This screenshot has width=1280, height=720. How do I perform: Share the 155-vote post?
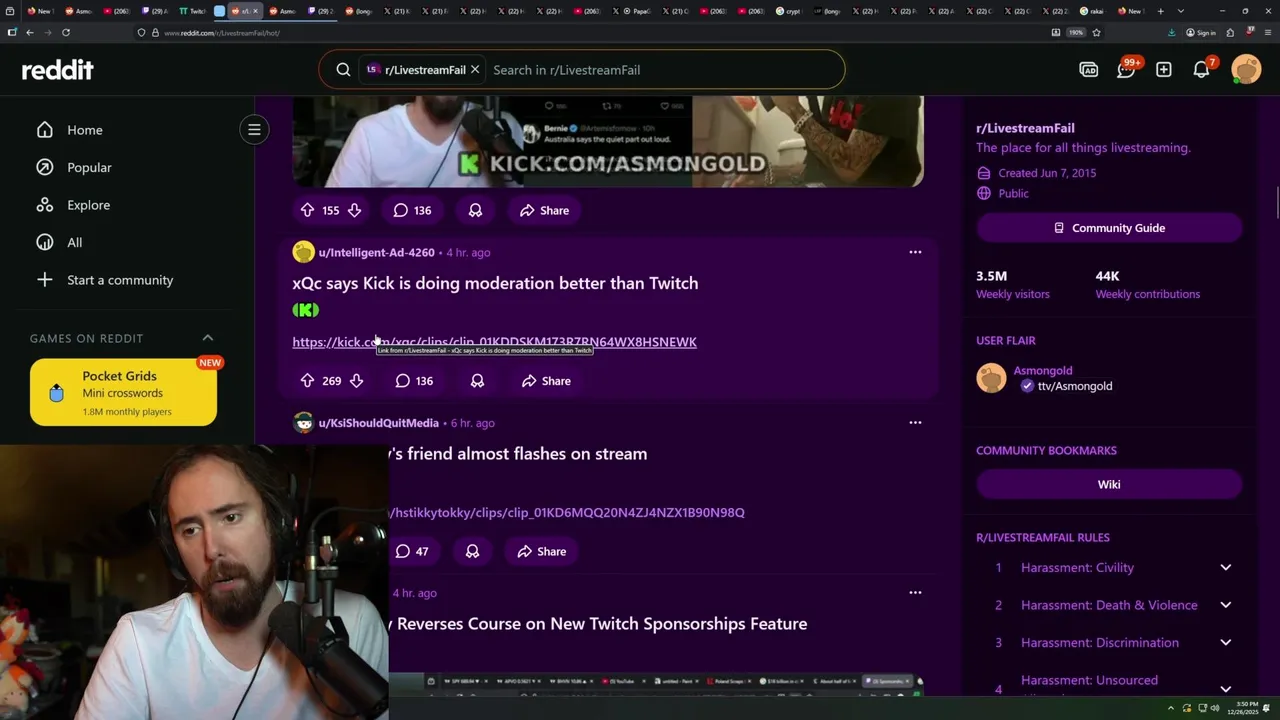[x=545, y=210]
